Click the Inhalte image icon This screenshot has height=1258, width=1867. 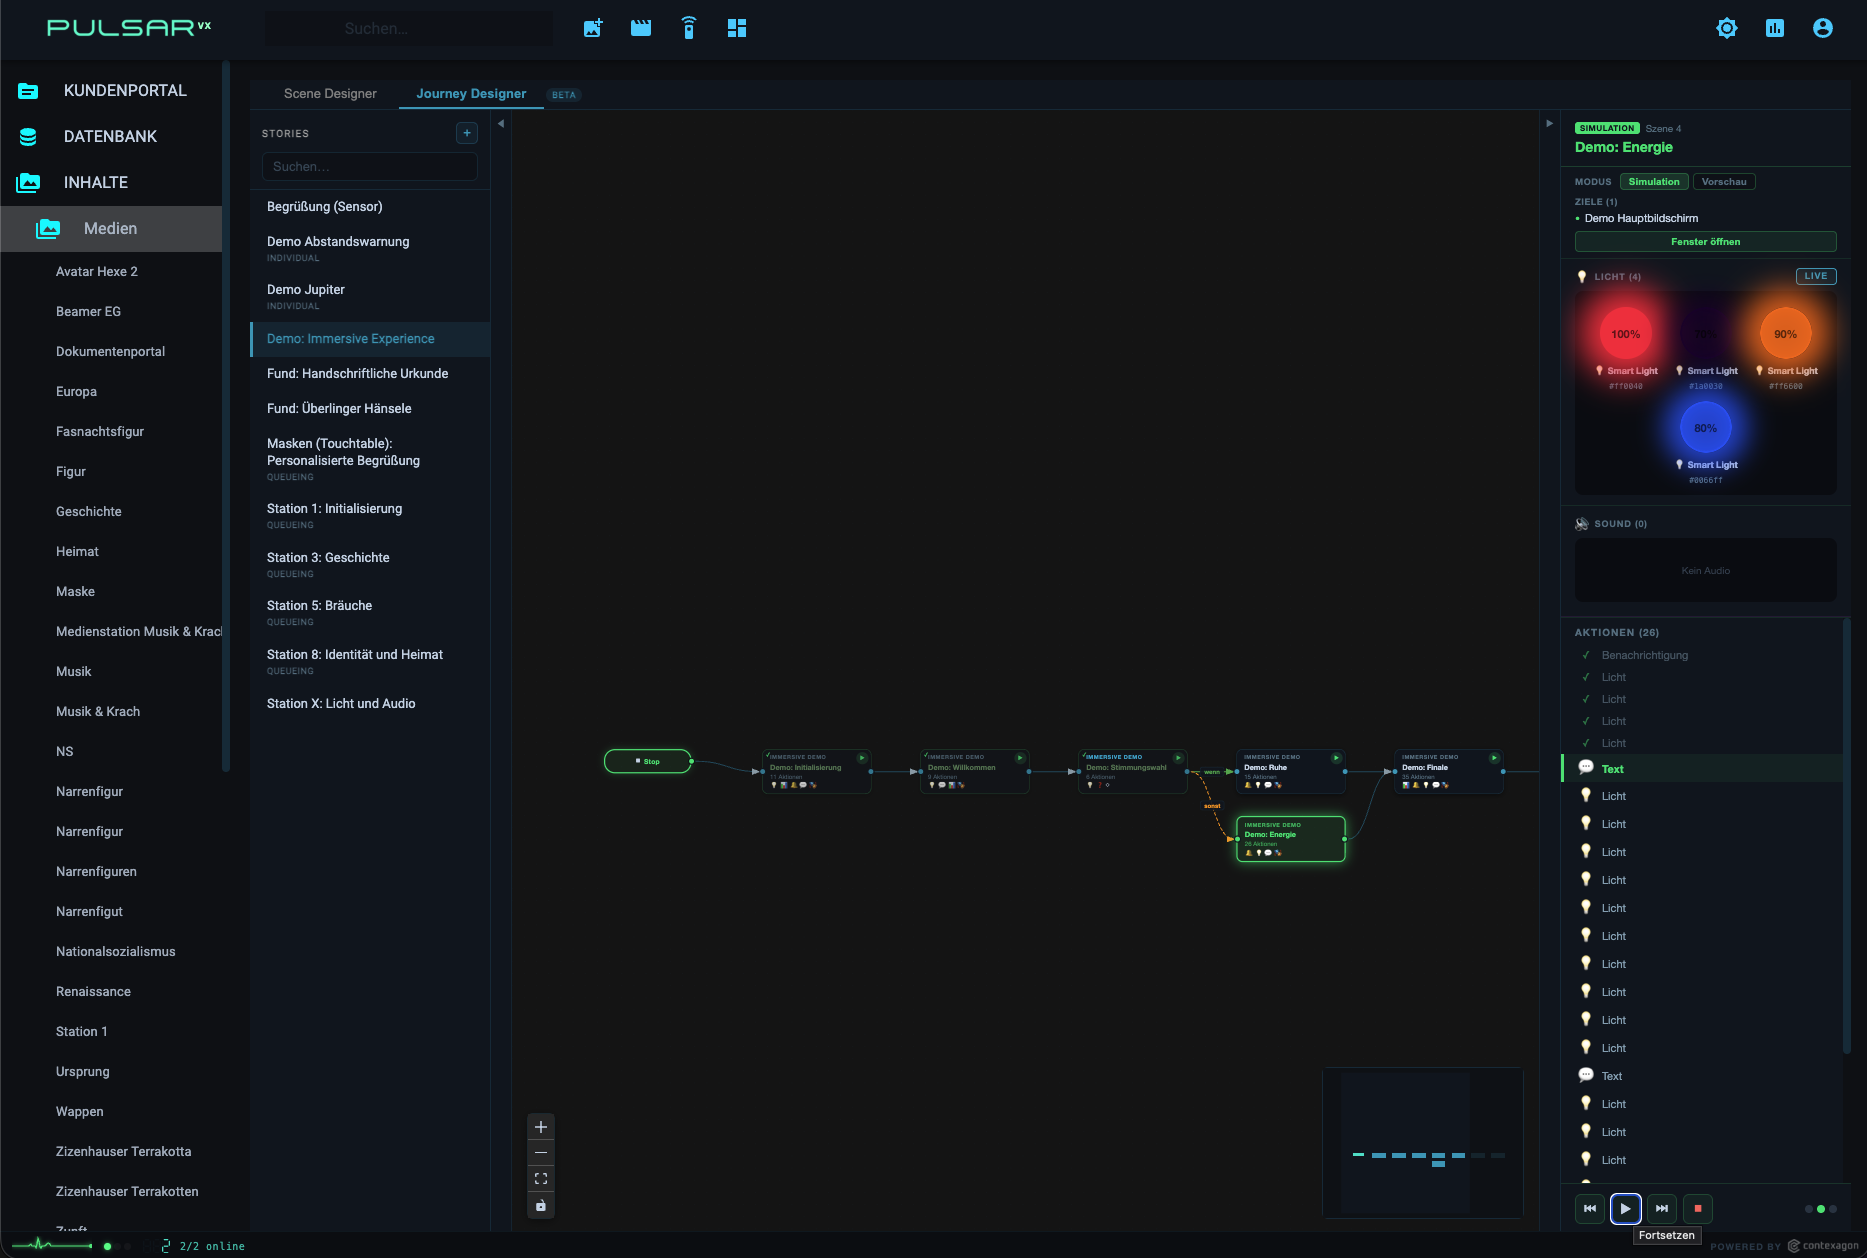28,183
